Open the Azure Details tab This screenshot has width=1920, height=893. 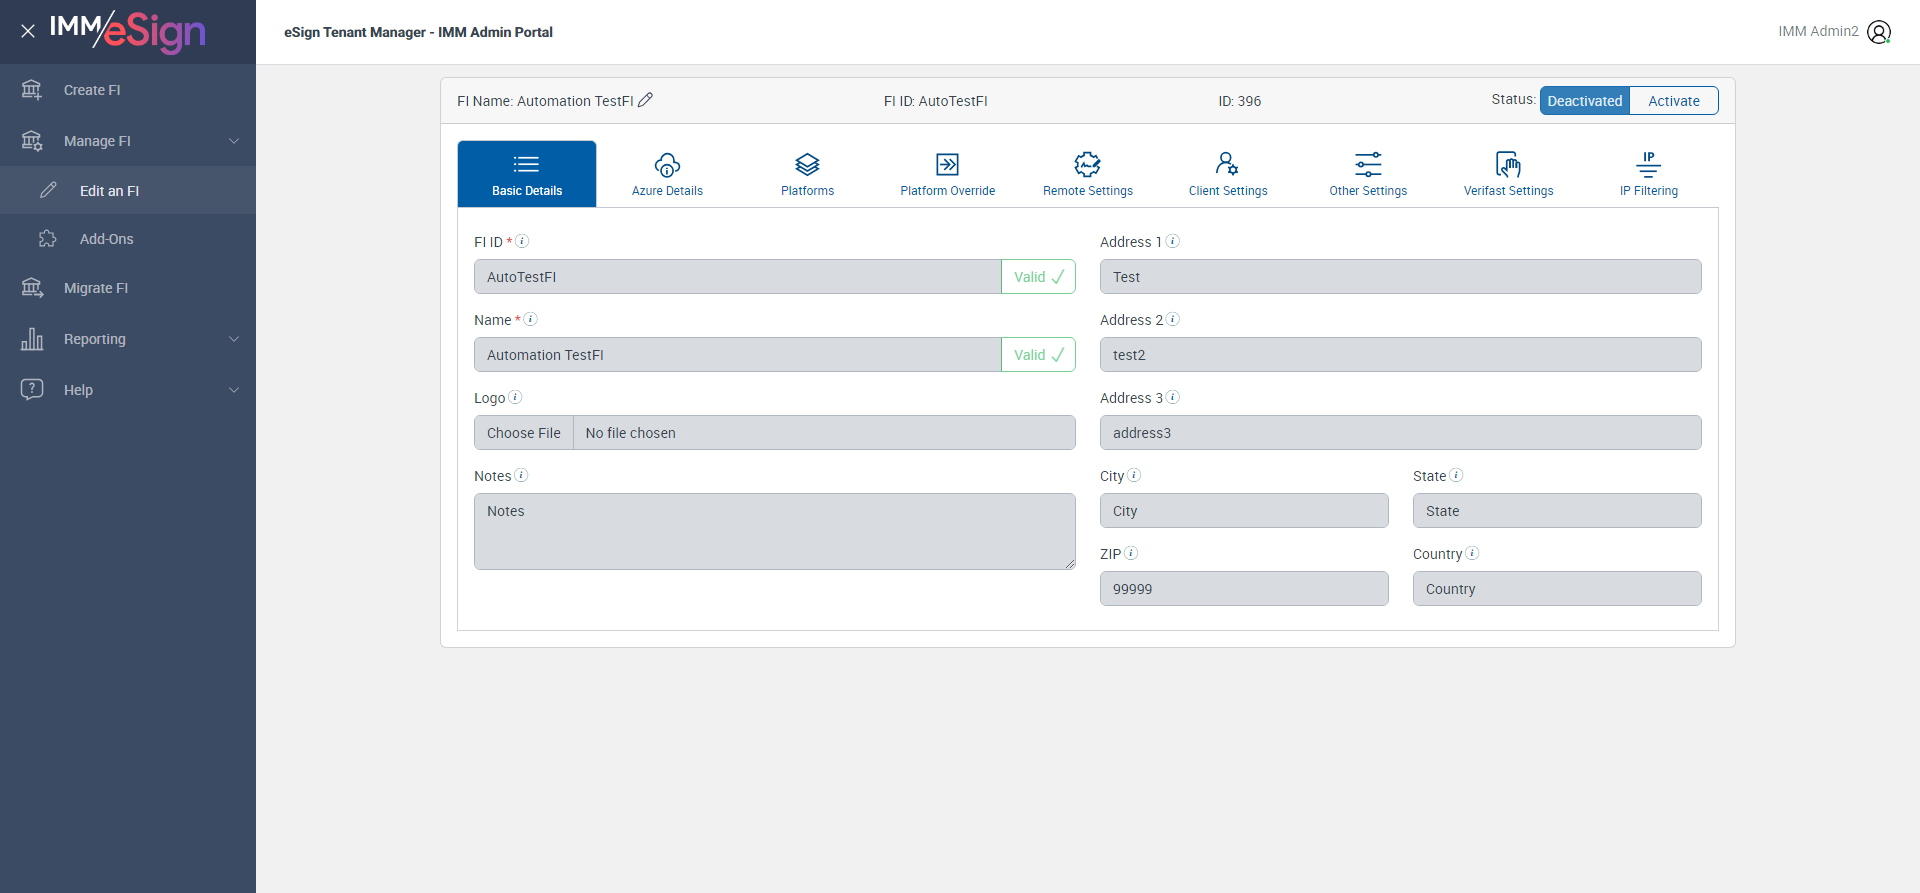(667, 174)
